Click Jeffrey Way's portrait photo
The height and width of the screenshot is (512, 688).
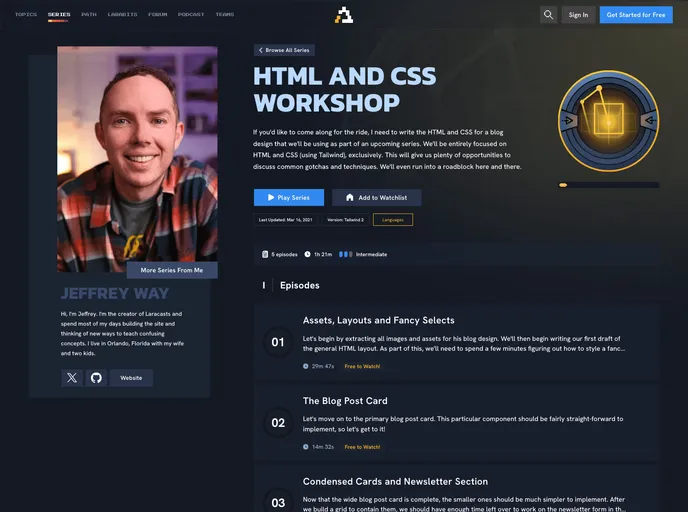(137, 159)
